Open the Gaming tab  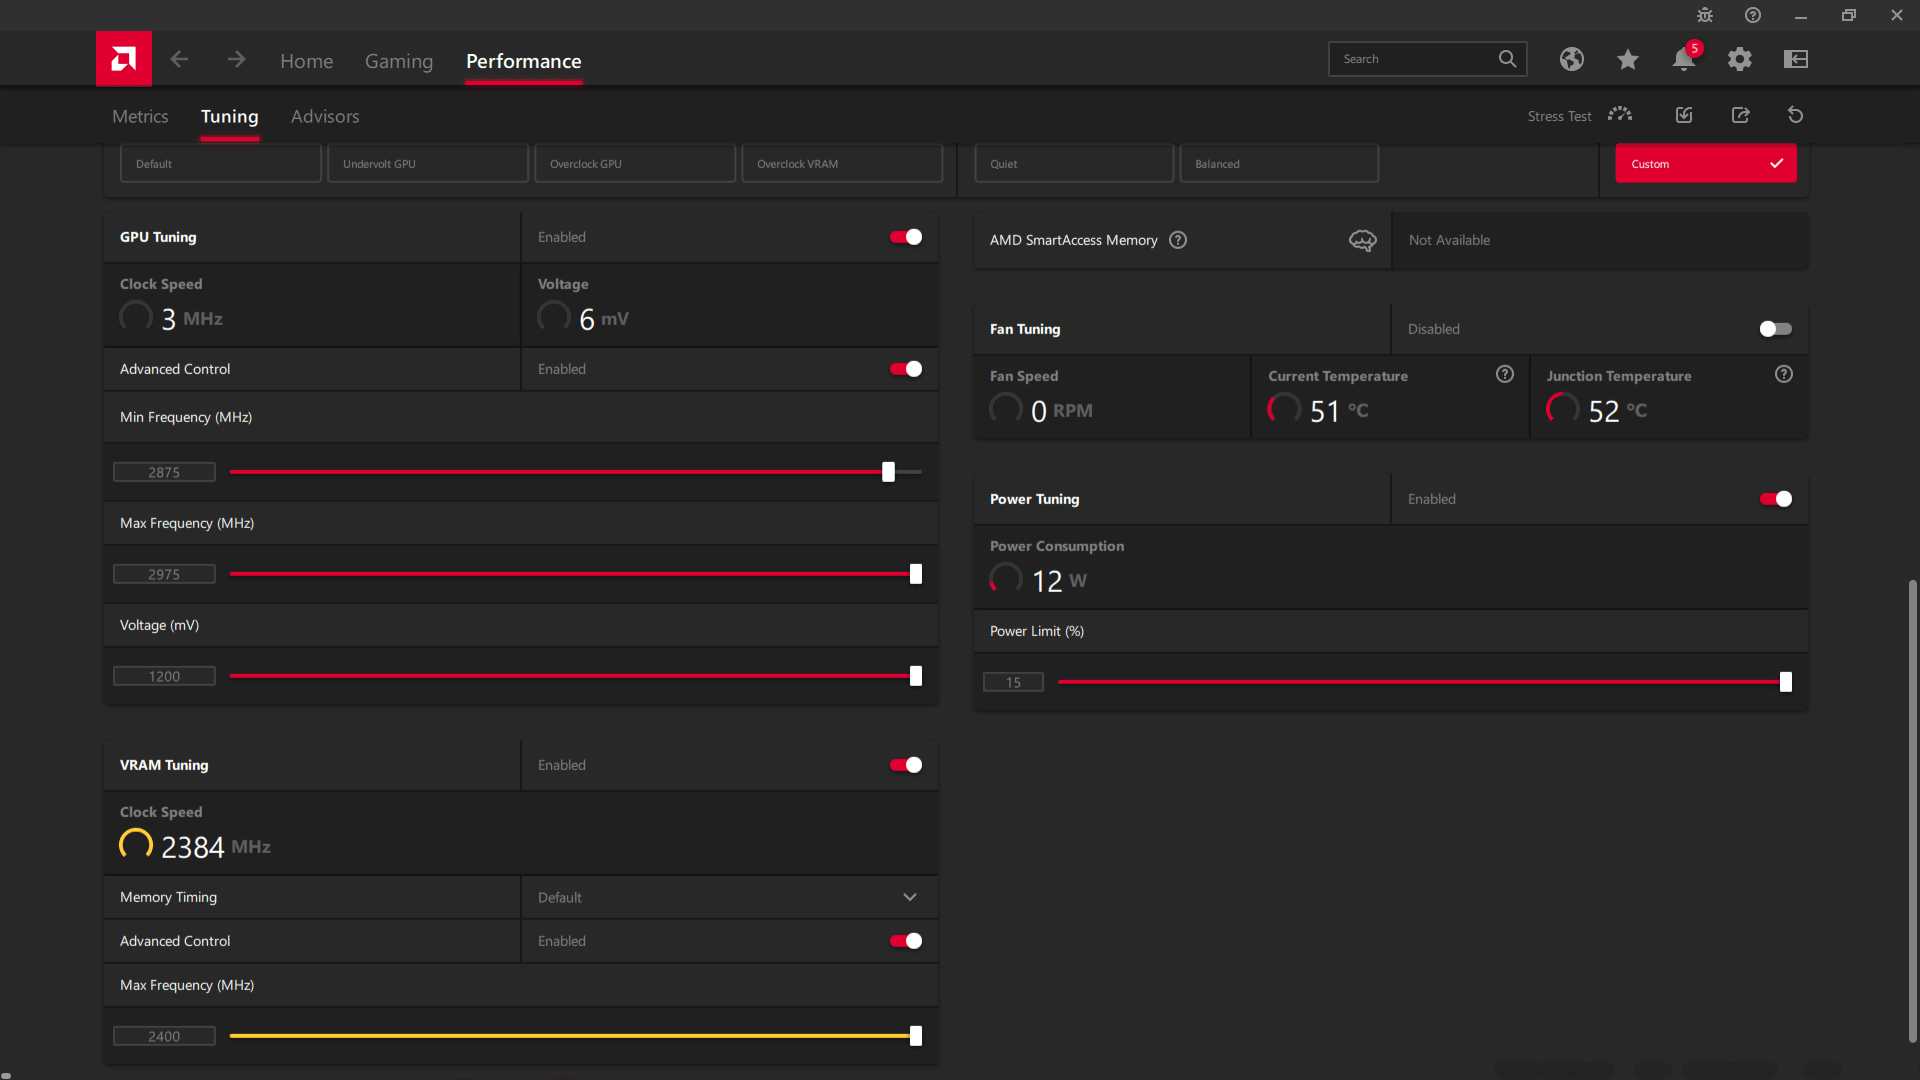tap(399, 61)
